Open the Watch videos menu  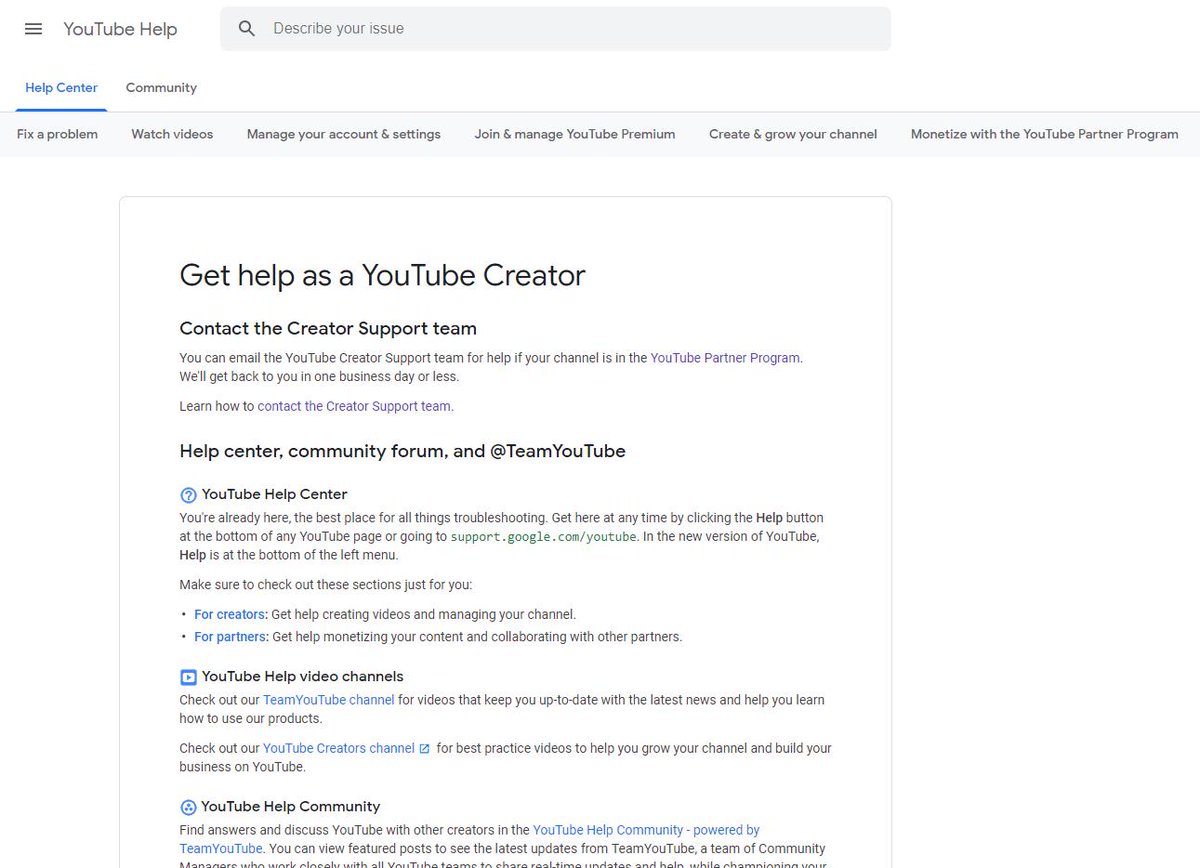coord(172,134)
